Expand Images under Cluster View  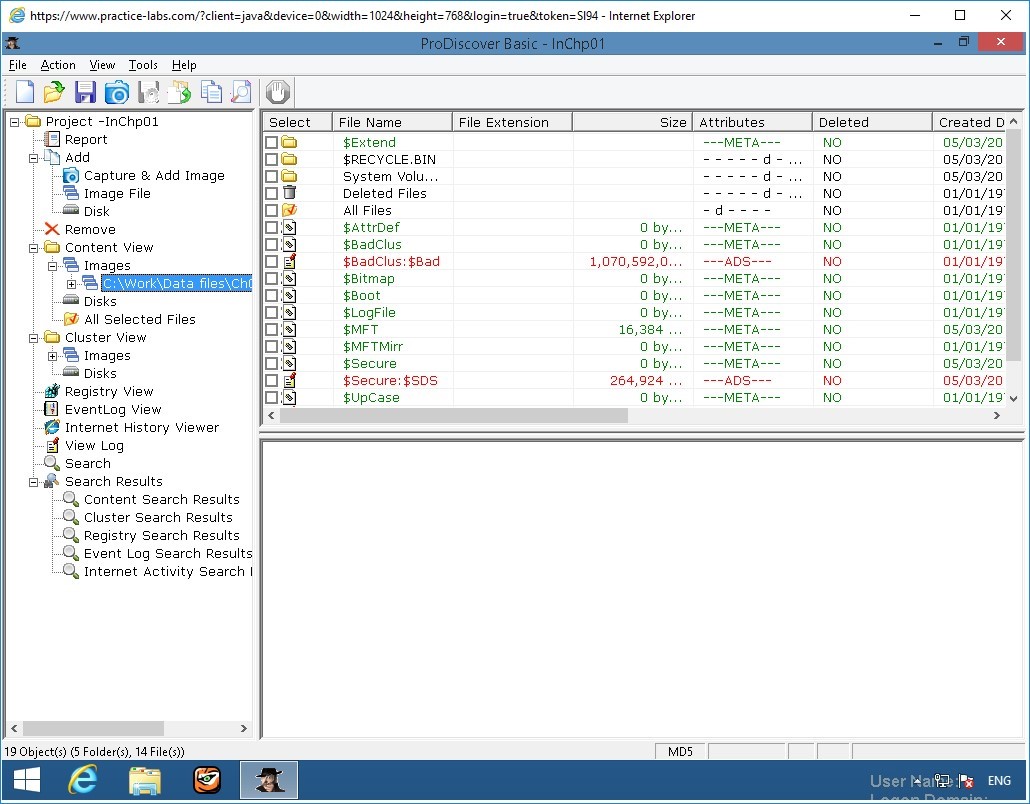tap(53, 356)
